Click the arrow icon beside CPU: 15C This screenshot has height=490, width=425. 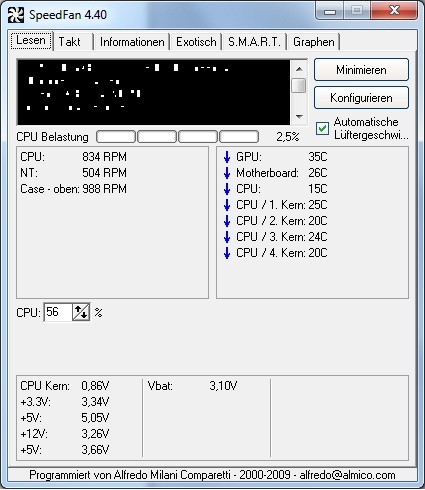point(227,189)
